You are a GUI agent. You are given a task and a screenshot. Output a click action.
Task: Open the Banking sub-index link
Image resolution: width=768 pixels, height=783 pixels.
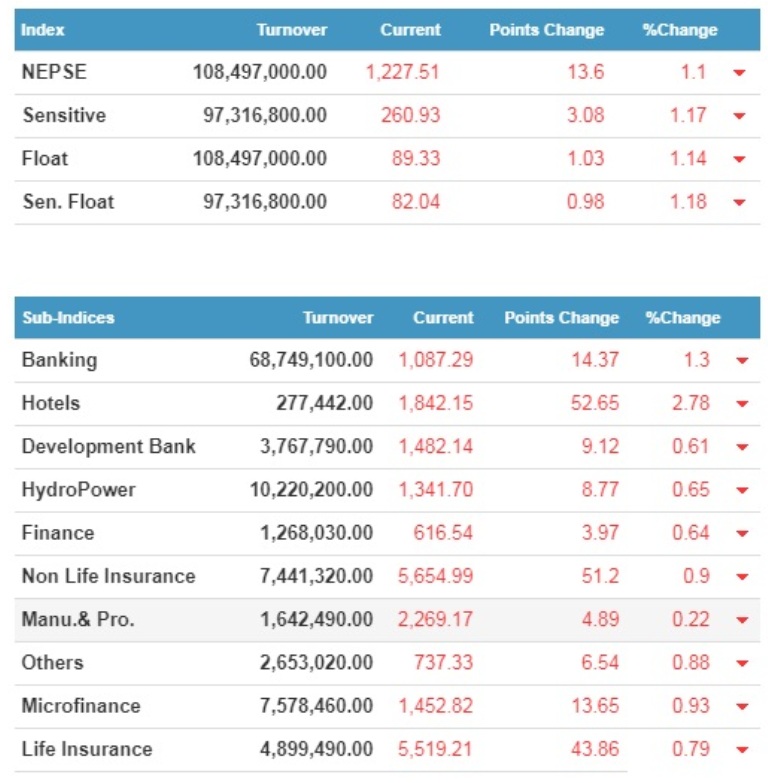click(x=59, y=360)
